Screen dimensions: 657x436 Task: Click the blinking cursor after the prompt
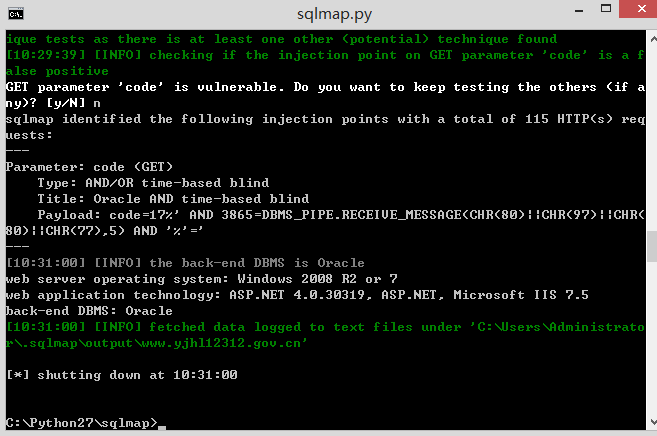click(162, 428)
